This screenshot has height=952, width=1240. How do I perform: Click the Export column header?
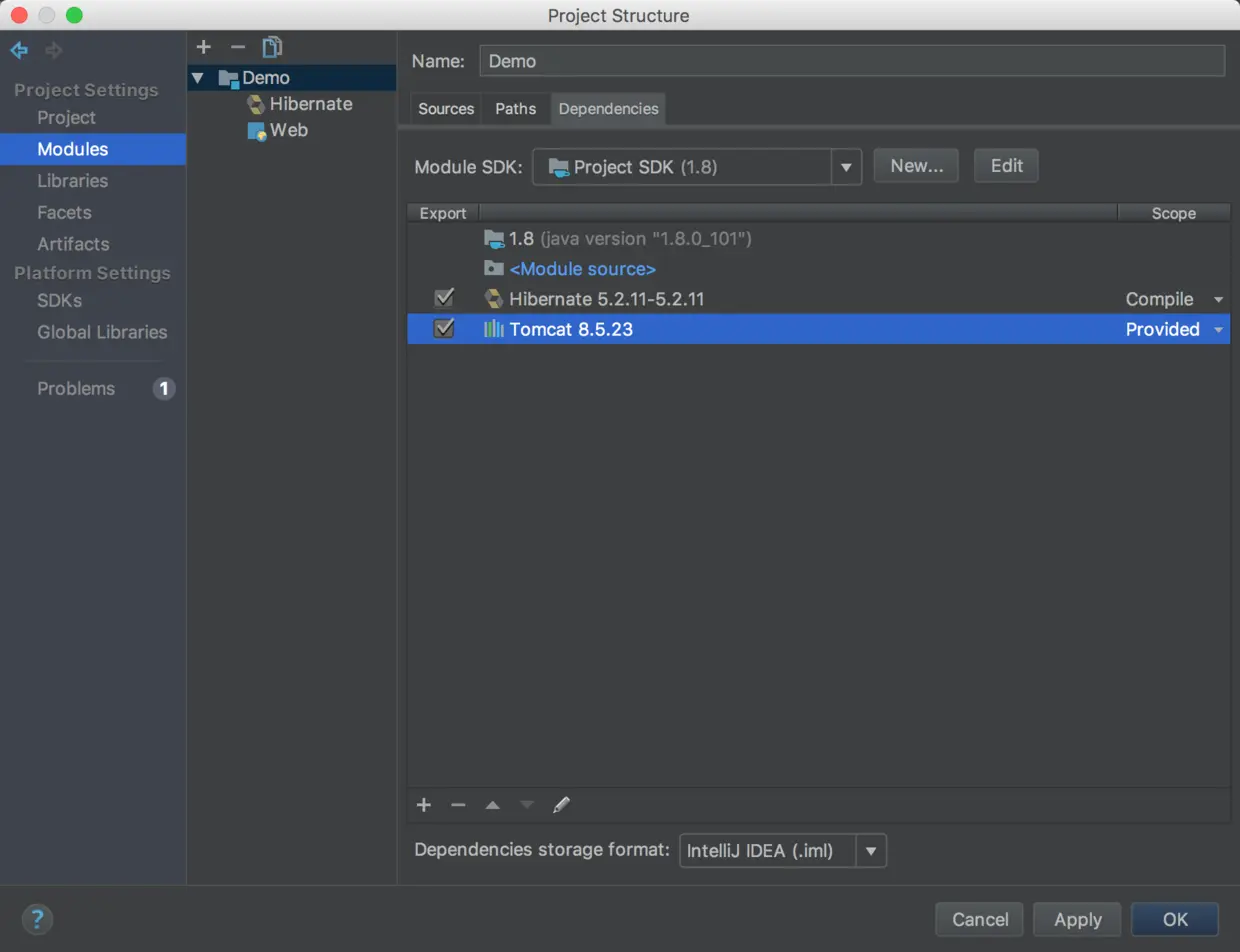click(443, 213)
